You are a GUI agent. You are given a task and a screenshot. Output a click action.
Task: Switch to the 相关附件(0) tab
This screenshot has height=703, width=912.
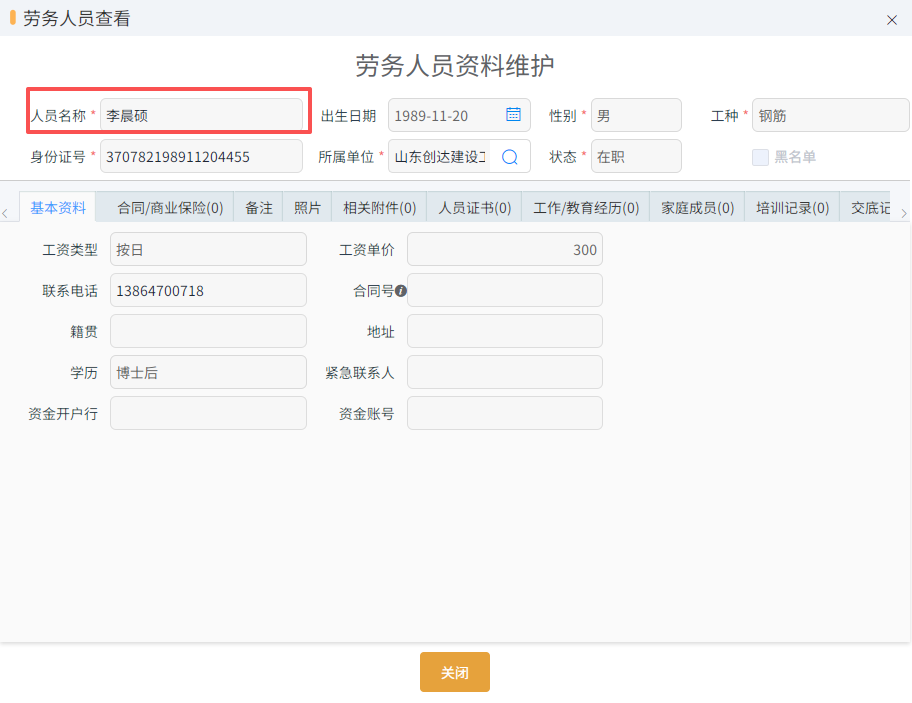click(x=379, y=208)
